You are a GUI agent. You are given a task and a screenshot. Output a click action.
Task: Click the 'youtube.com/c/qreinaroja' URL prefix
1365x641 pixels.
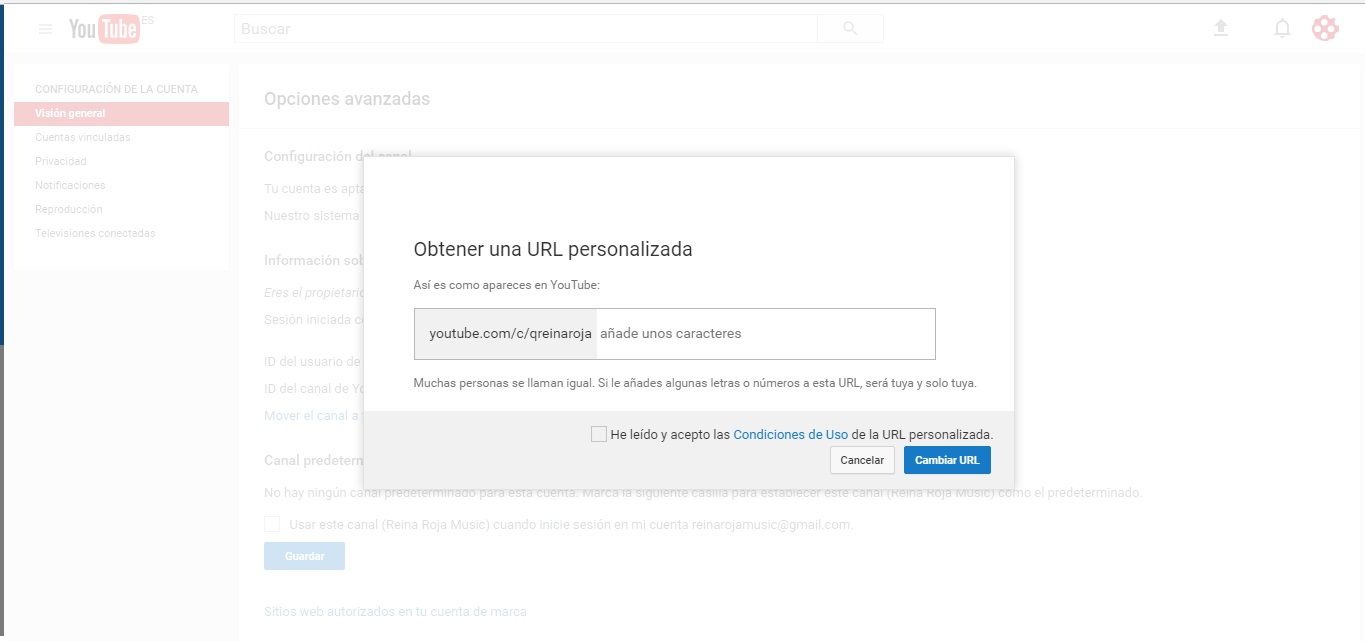coord(511,334)
